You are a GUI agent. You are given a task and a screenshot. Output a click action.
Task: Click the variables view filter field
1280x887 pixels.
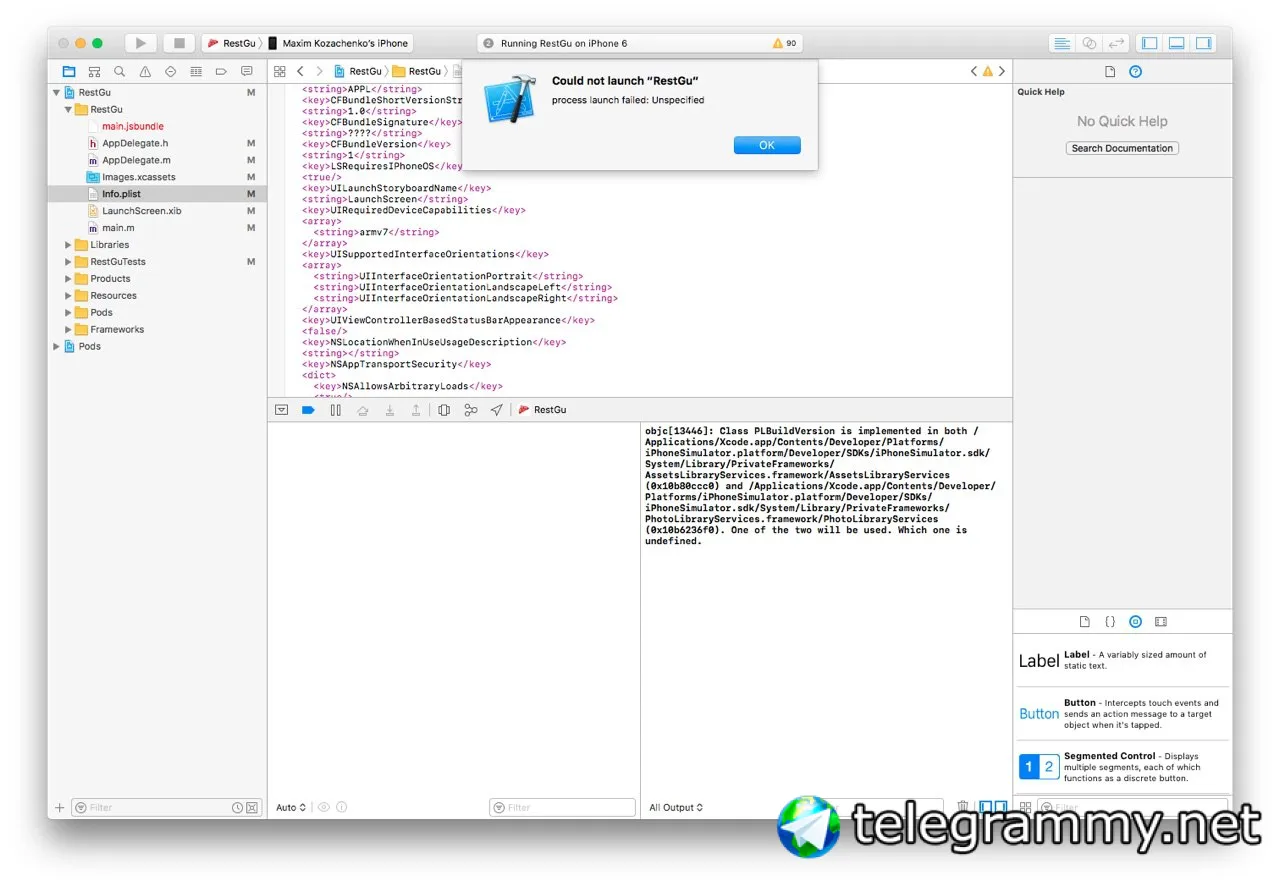pyautogui.click(x=563, y=807)
